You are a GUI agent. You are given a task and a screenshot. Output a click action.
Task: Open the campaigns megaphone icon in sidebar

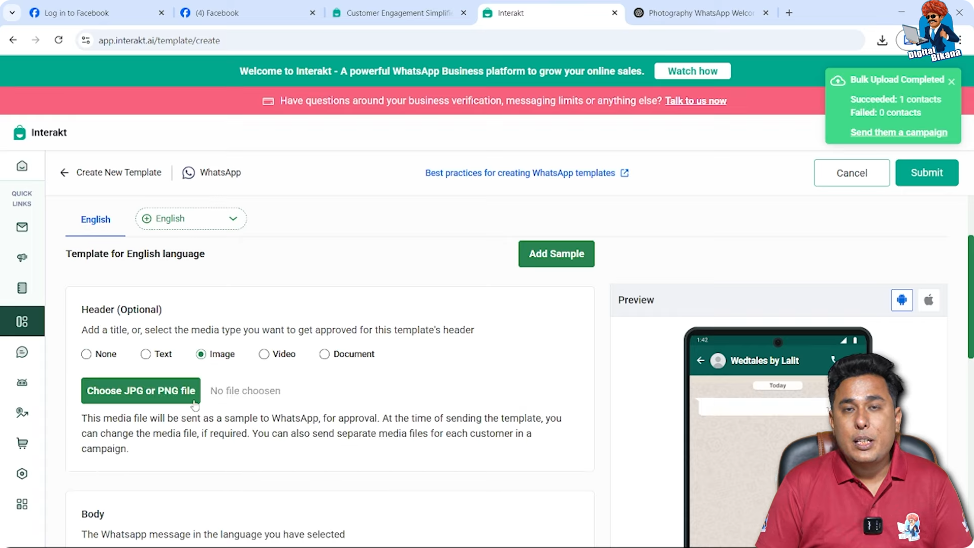click(22, 257)
